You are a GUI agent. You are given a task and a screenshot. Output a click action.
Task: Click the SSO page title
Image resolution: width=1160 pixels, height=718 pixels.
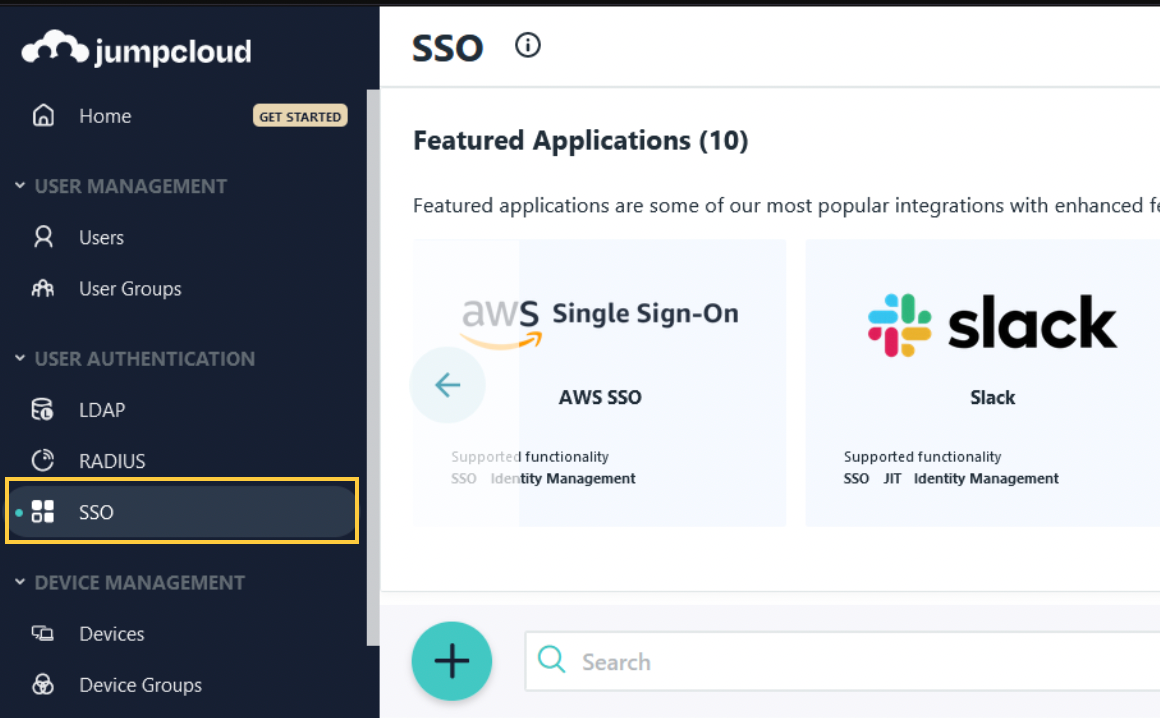(448, 48)
